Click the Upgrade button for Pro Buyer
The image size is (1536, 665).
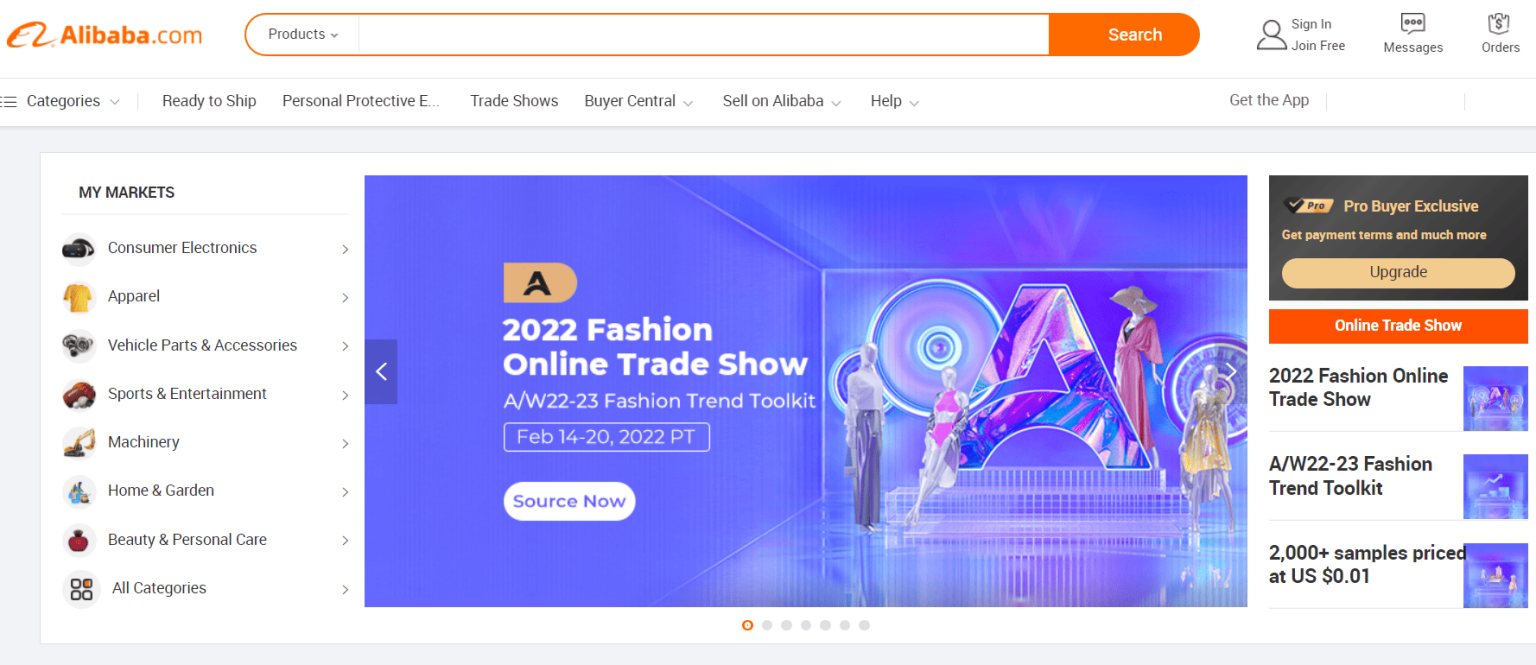1398,272
